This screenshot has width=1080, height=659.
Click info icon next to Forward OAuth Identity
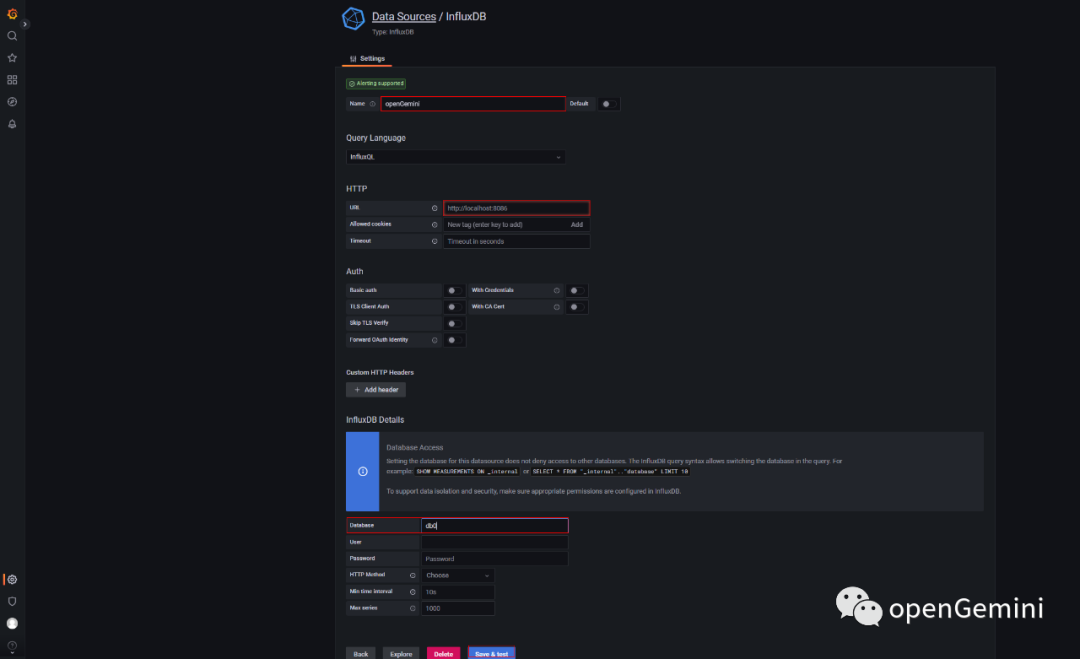(435, 340)
